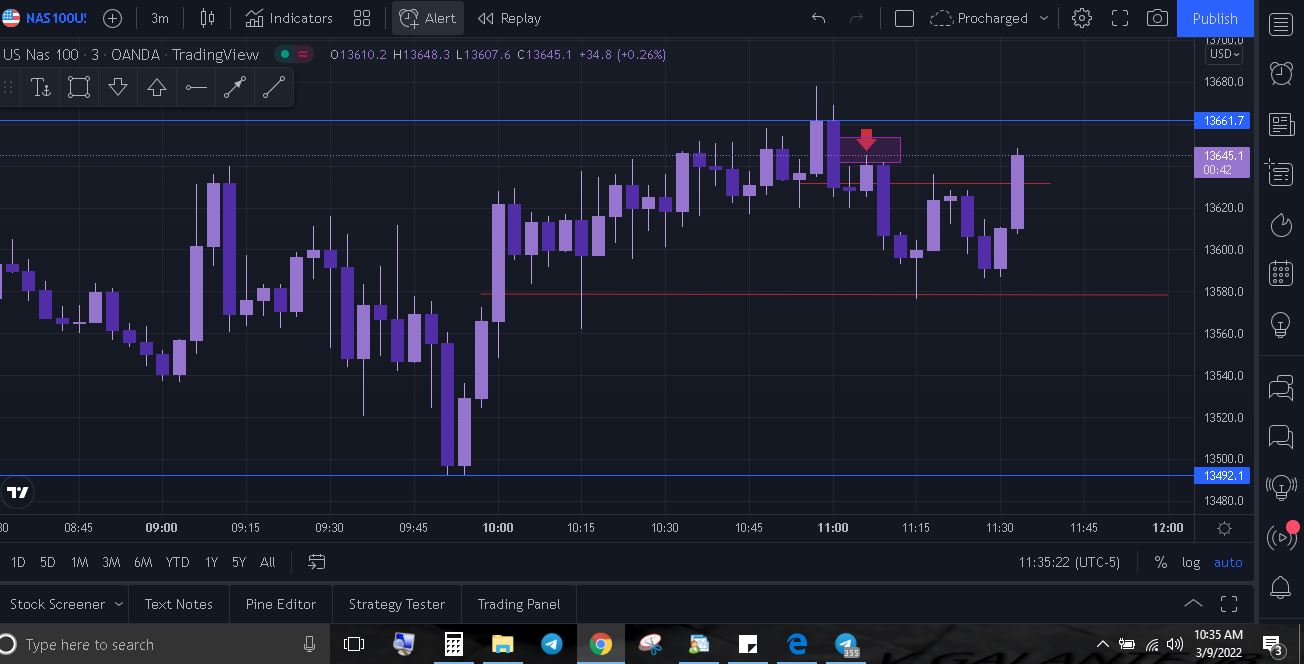This screenshot has width=1304, height=664.
Task: Select the chart layout square icon
Action: 904,18
